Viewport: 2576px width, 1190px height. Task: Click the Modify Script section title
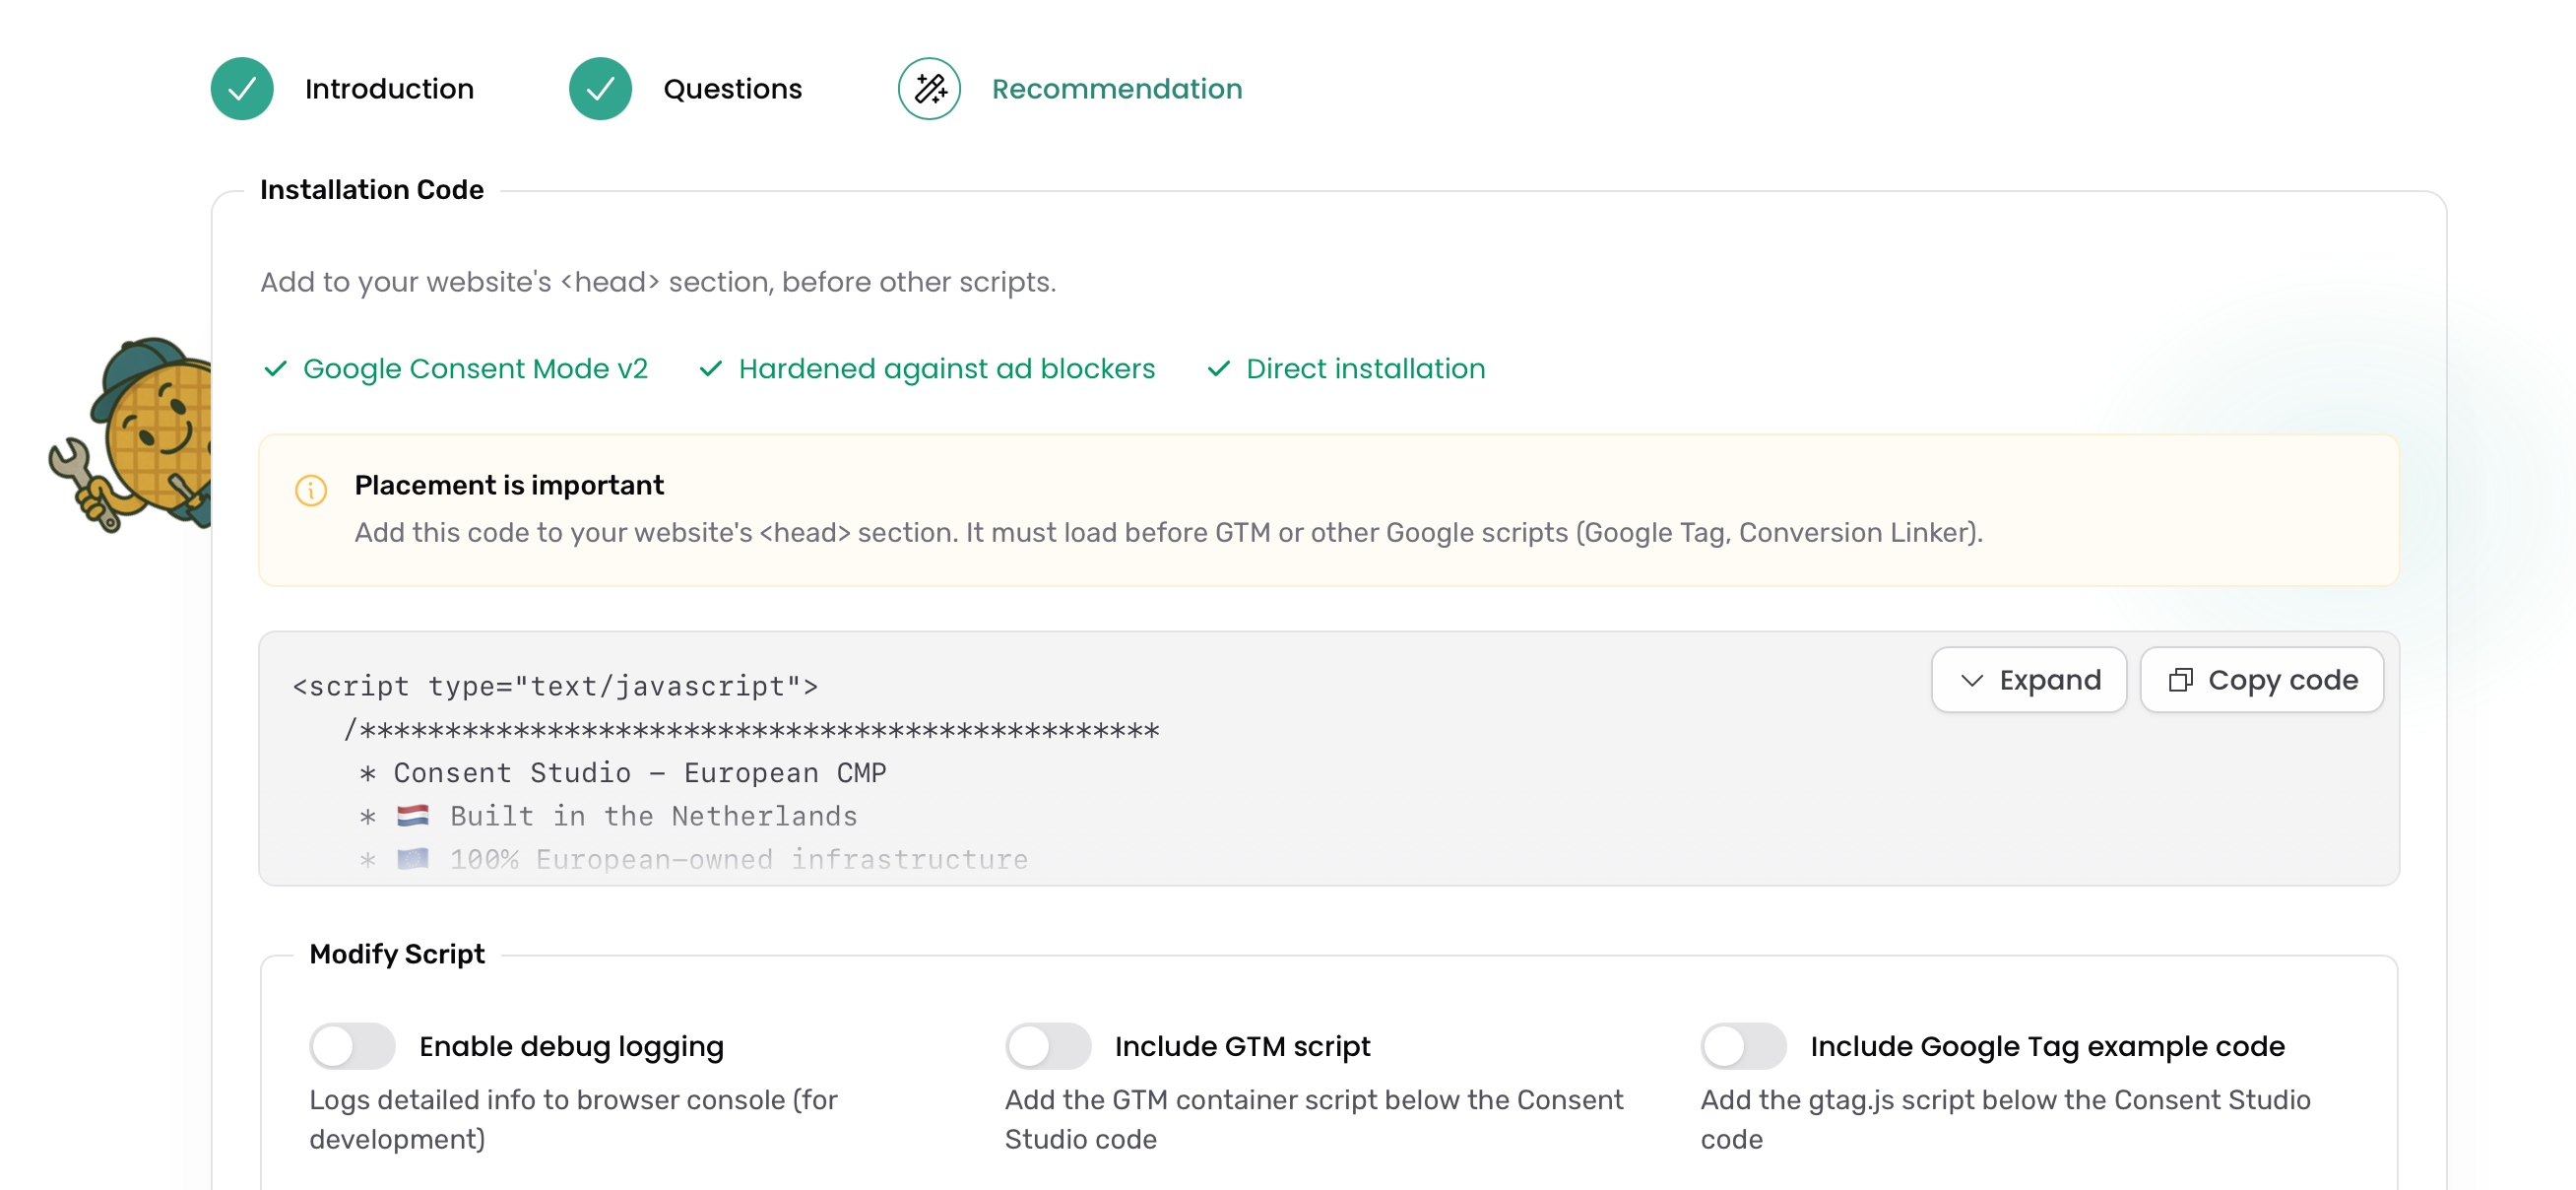pos(397,954)
